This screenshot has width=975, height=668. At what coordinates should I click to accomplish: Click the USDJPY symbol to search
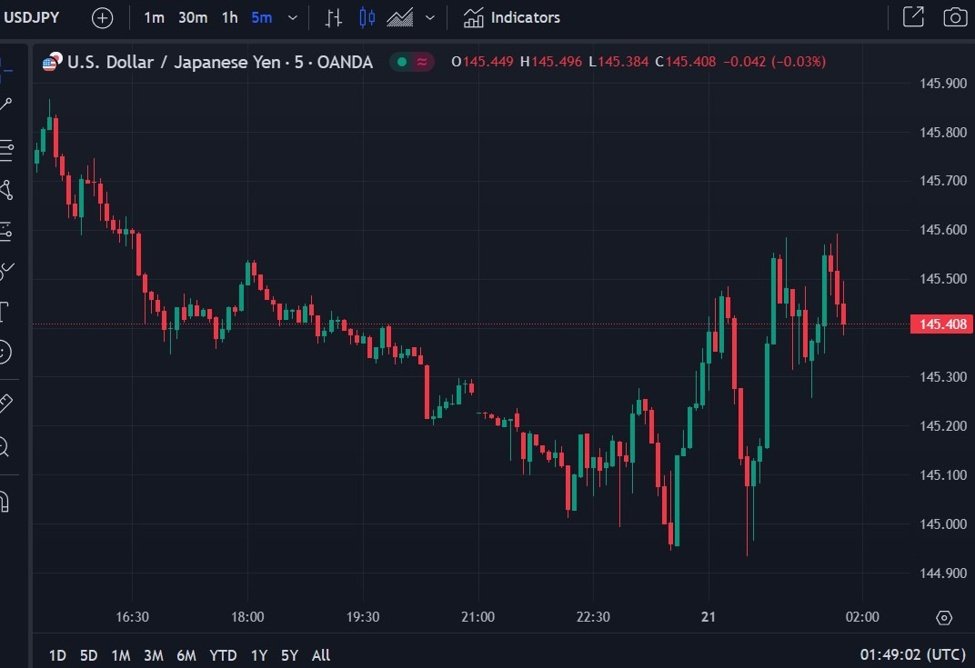[x=33, y=17]
